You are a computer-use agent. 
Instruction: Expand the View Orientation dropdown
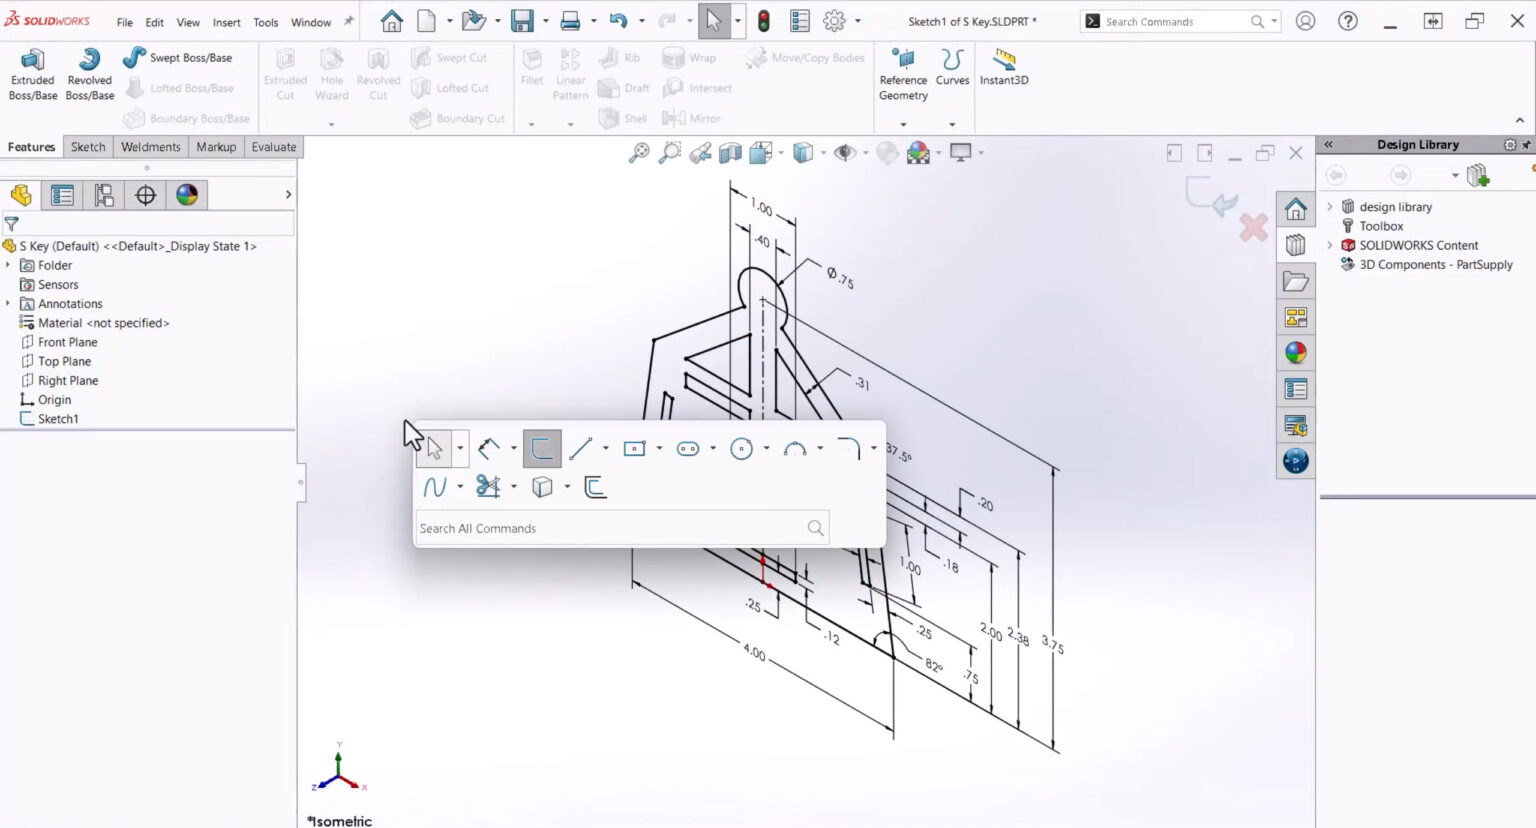[781, 152]
